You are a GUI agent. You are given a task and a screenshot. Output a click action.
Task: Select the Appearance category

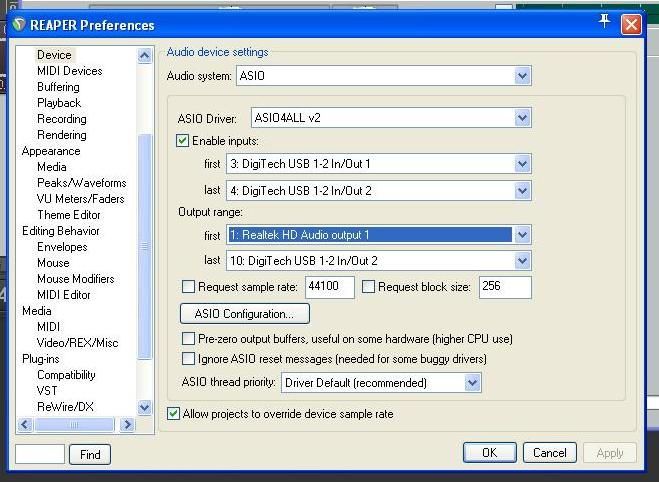(x=51, y=151)
